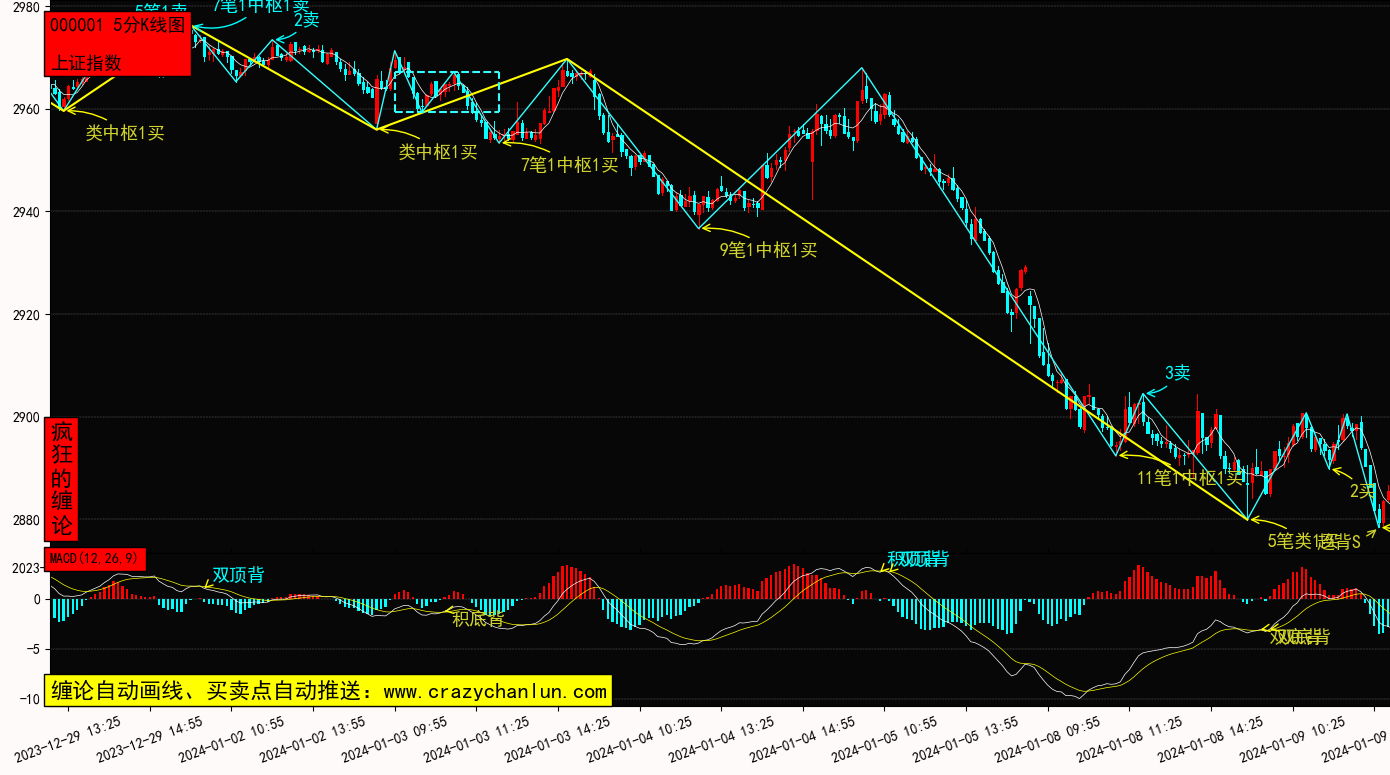Select the yellow "积底背" MACD label
Viewport: 1390px width, 775px height.
(478, 619)
